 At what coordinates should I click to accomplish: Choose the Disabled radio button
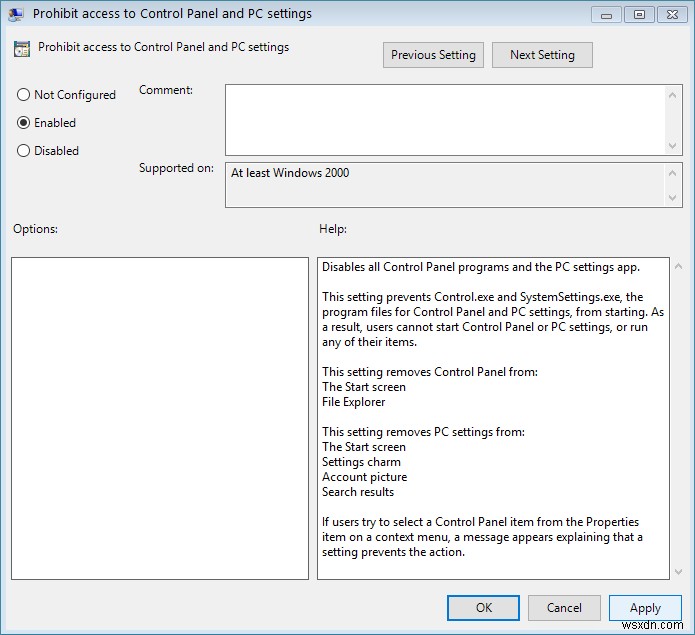(24, 151)
